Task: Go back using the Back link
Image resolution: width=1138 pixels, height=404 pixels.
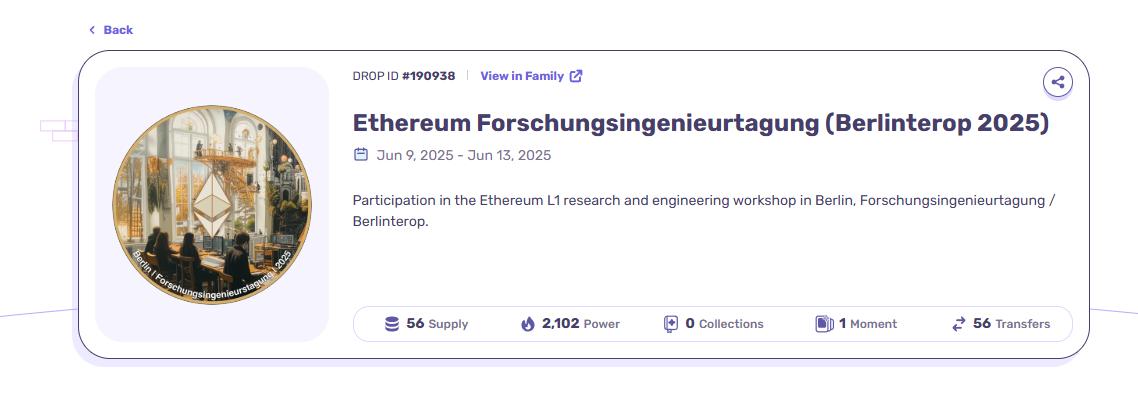Action: (118, 30)
